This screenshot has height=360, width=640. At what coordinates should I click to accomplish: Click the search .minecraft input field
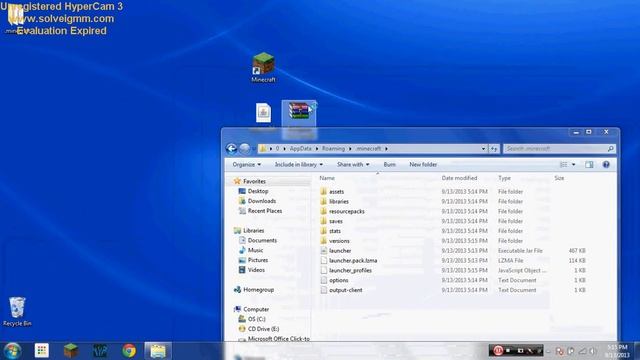tap(559, 149)
